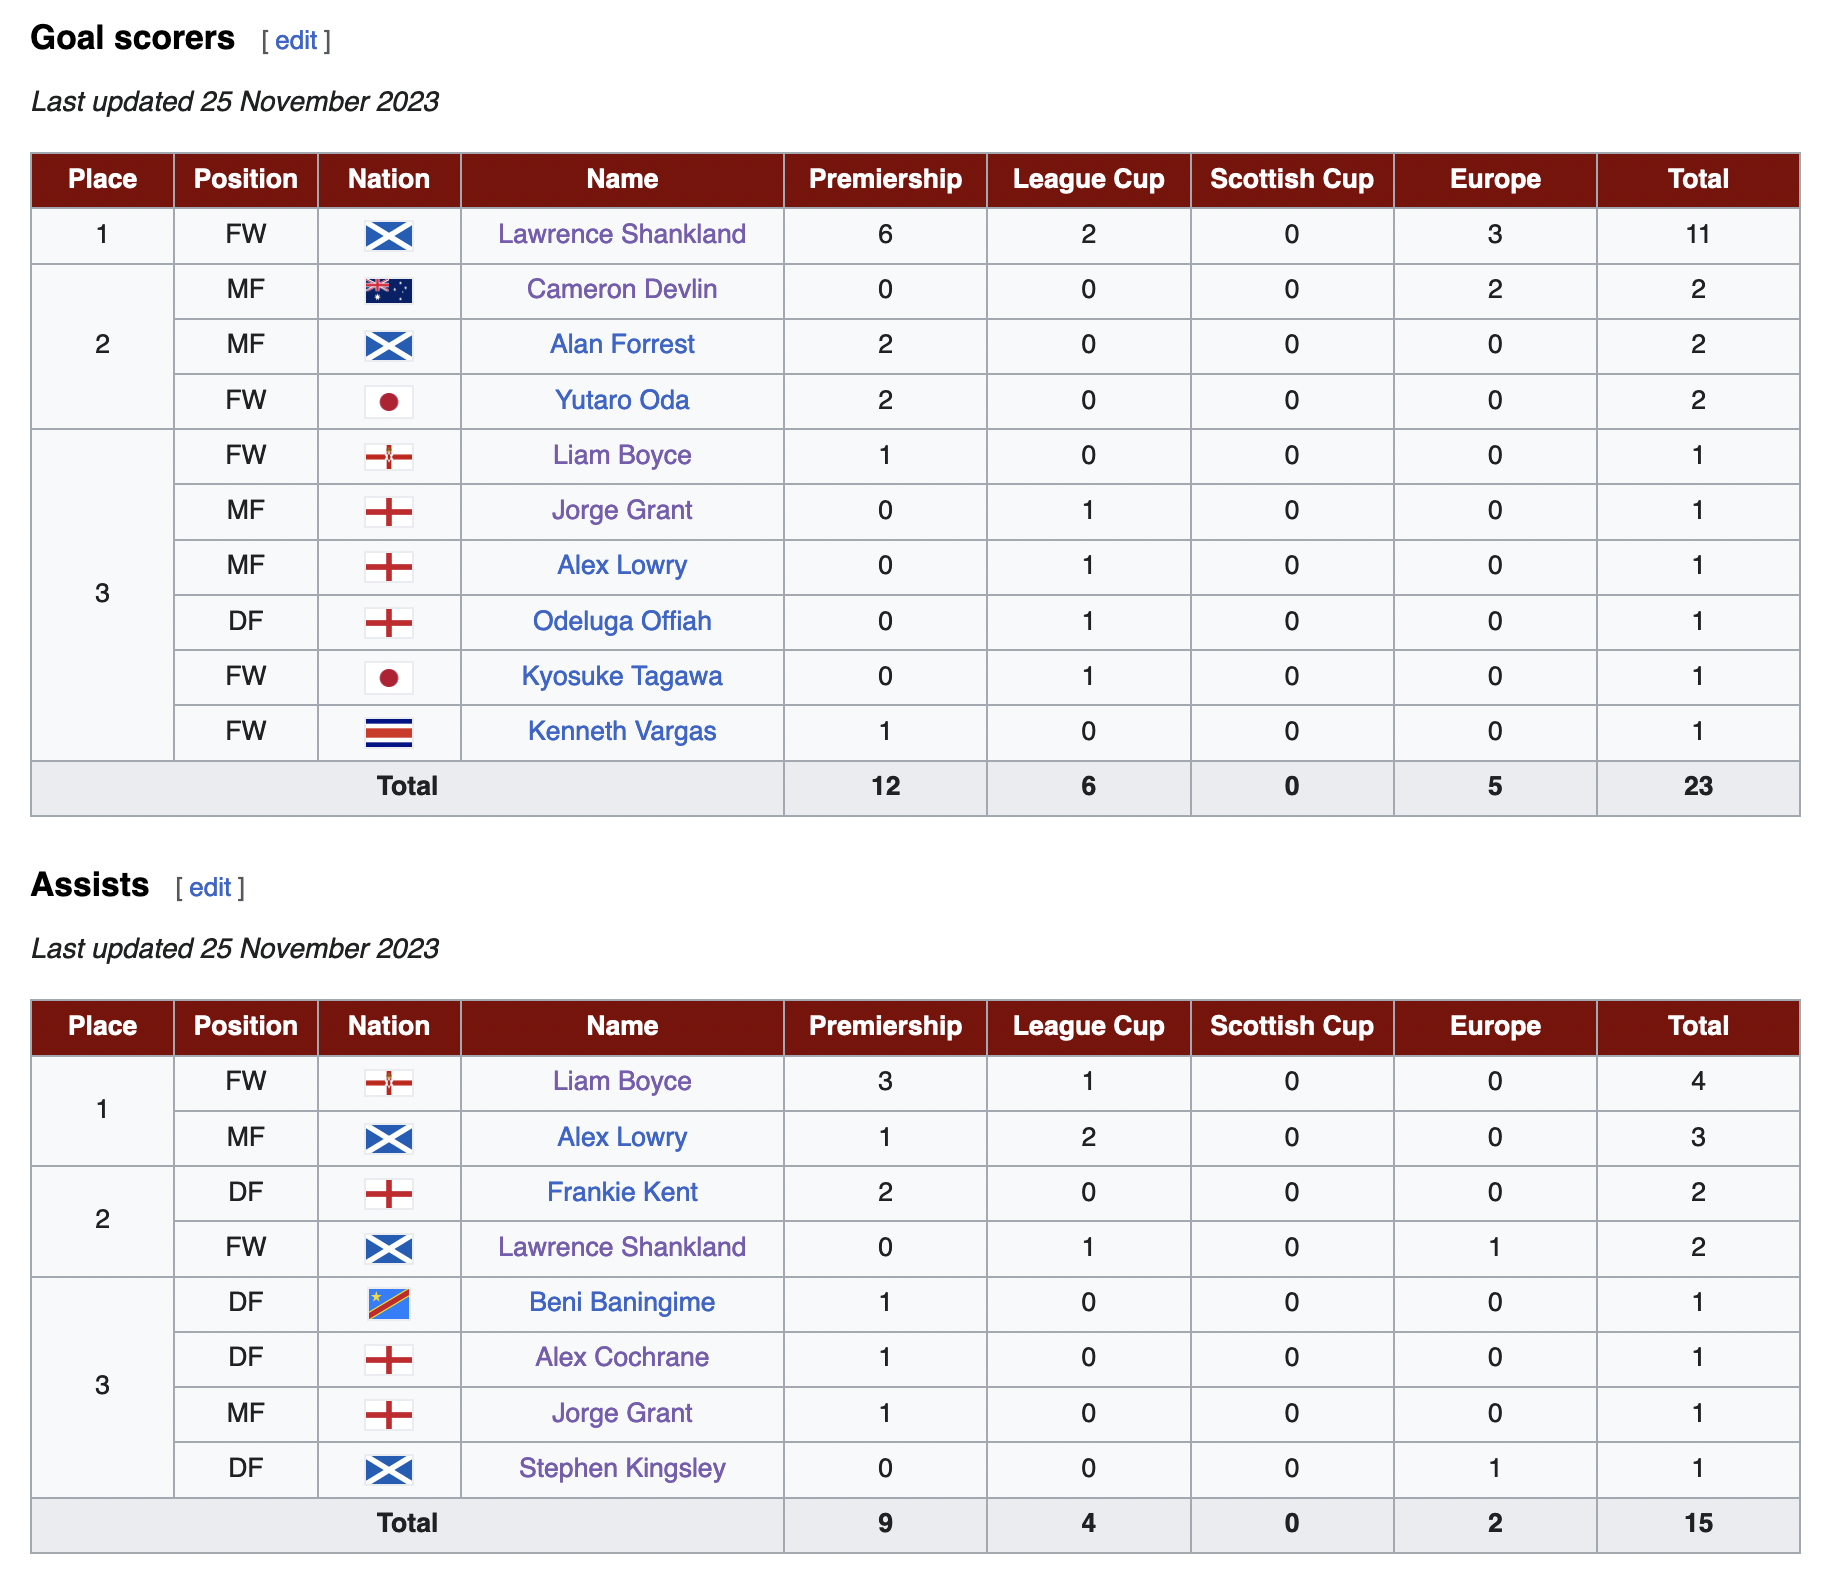Screen dimensions: 1824x1584
Task: Click the Europe column header in assists table
Action: point(1495,1027)
